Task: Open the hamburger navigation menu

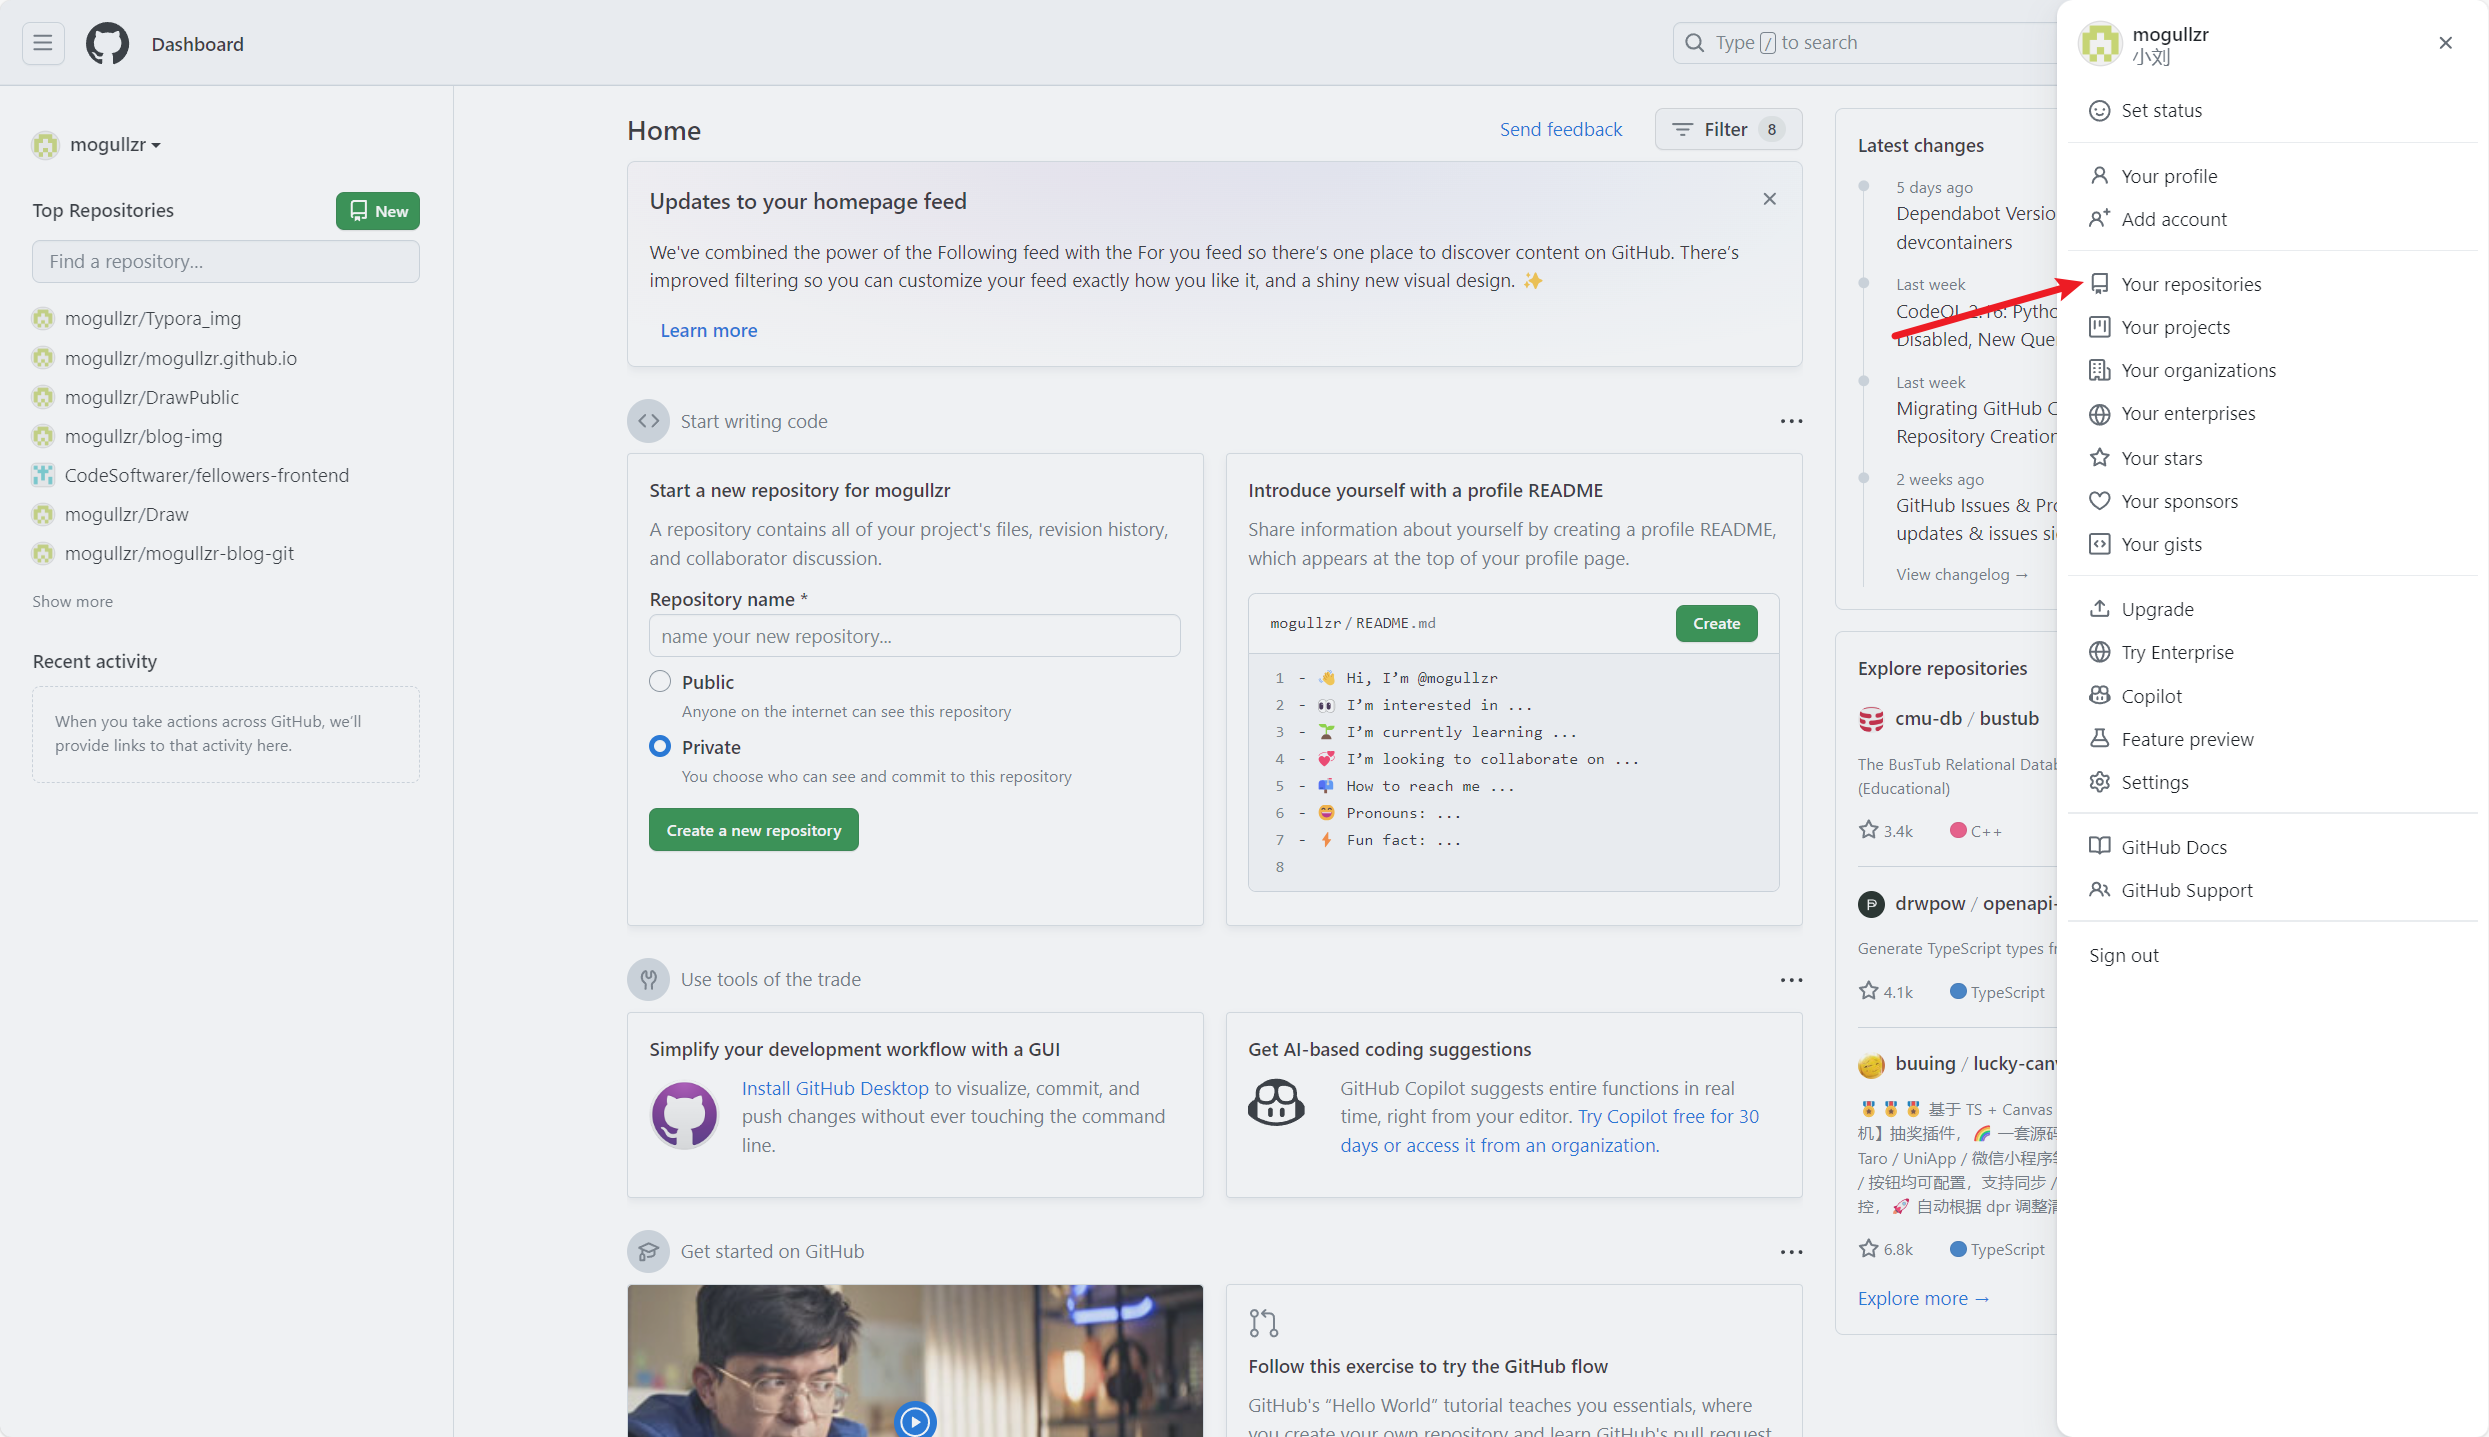Action: click(43, 43)
